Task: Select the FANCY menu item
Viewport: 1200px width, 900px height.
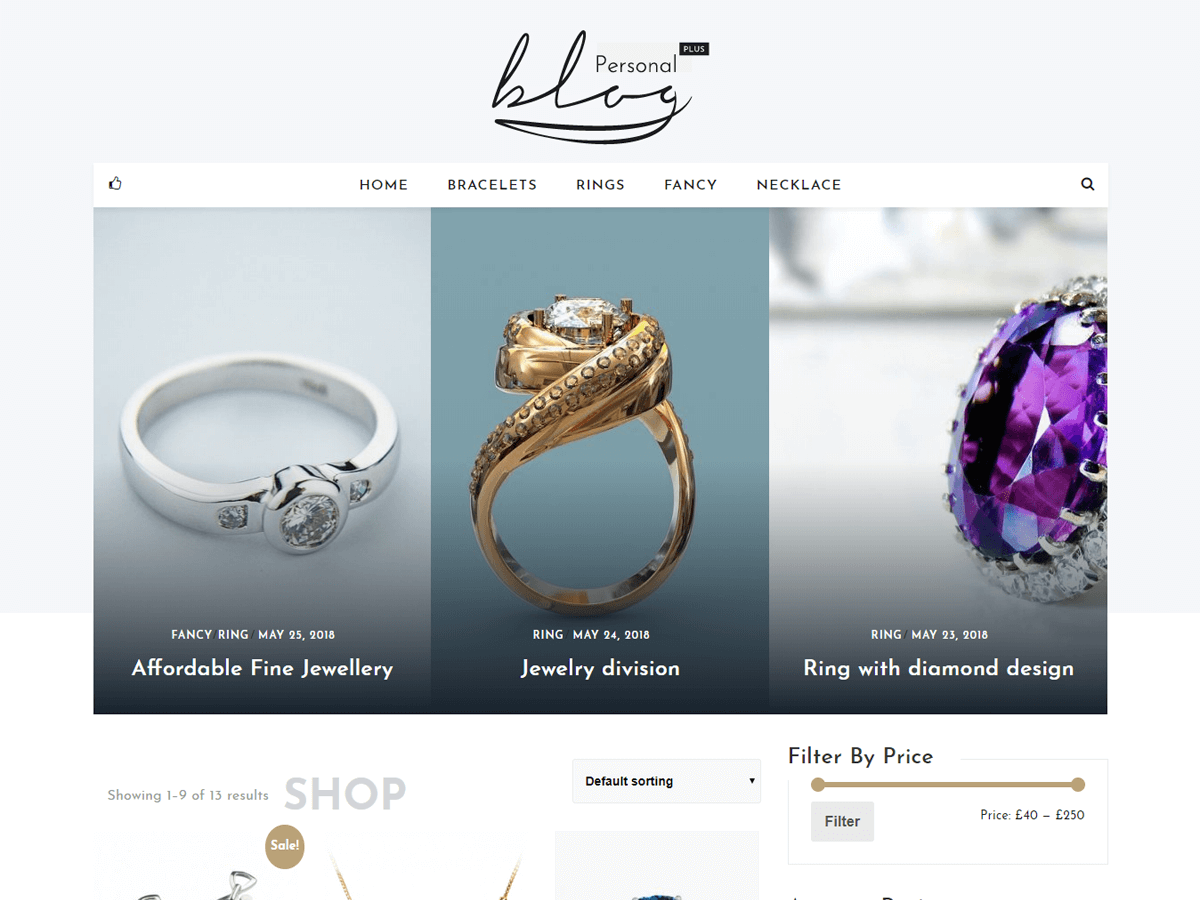Action: 690,185
